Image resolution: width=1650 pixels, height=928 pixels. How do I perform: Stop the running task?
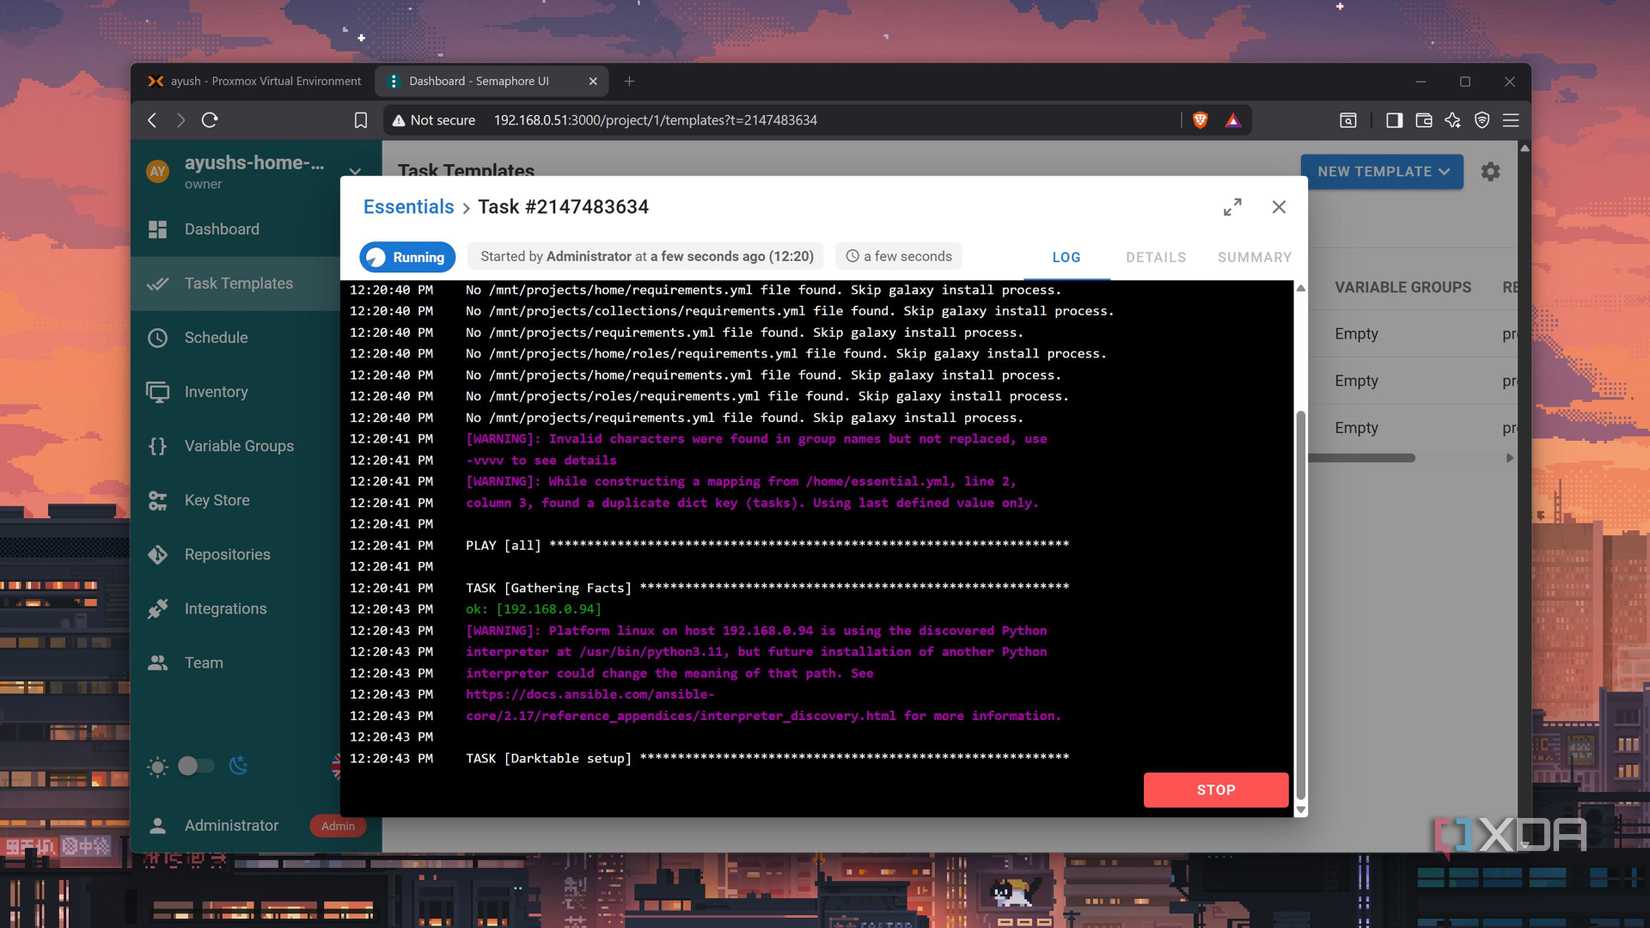pyautogui.click(x=1216, y=790)
